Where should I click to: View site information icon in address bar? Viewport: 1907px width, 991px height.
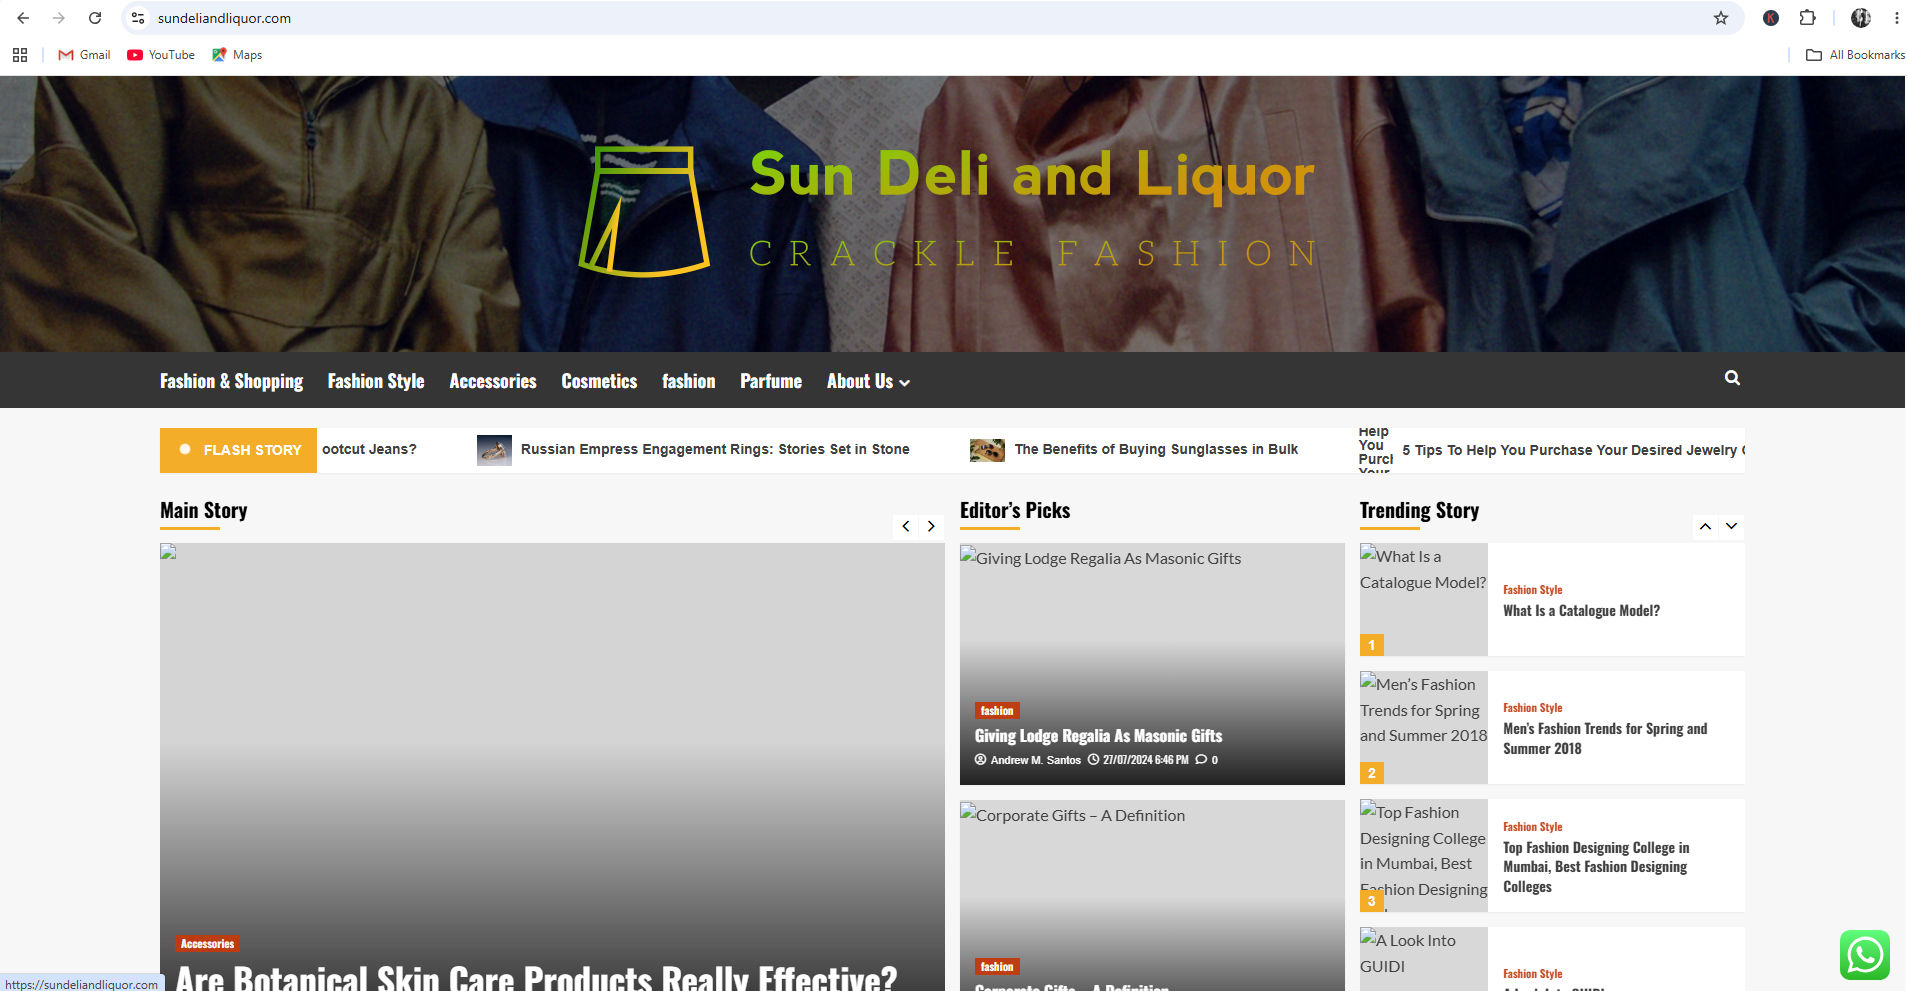138,18
